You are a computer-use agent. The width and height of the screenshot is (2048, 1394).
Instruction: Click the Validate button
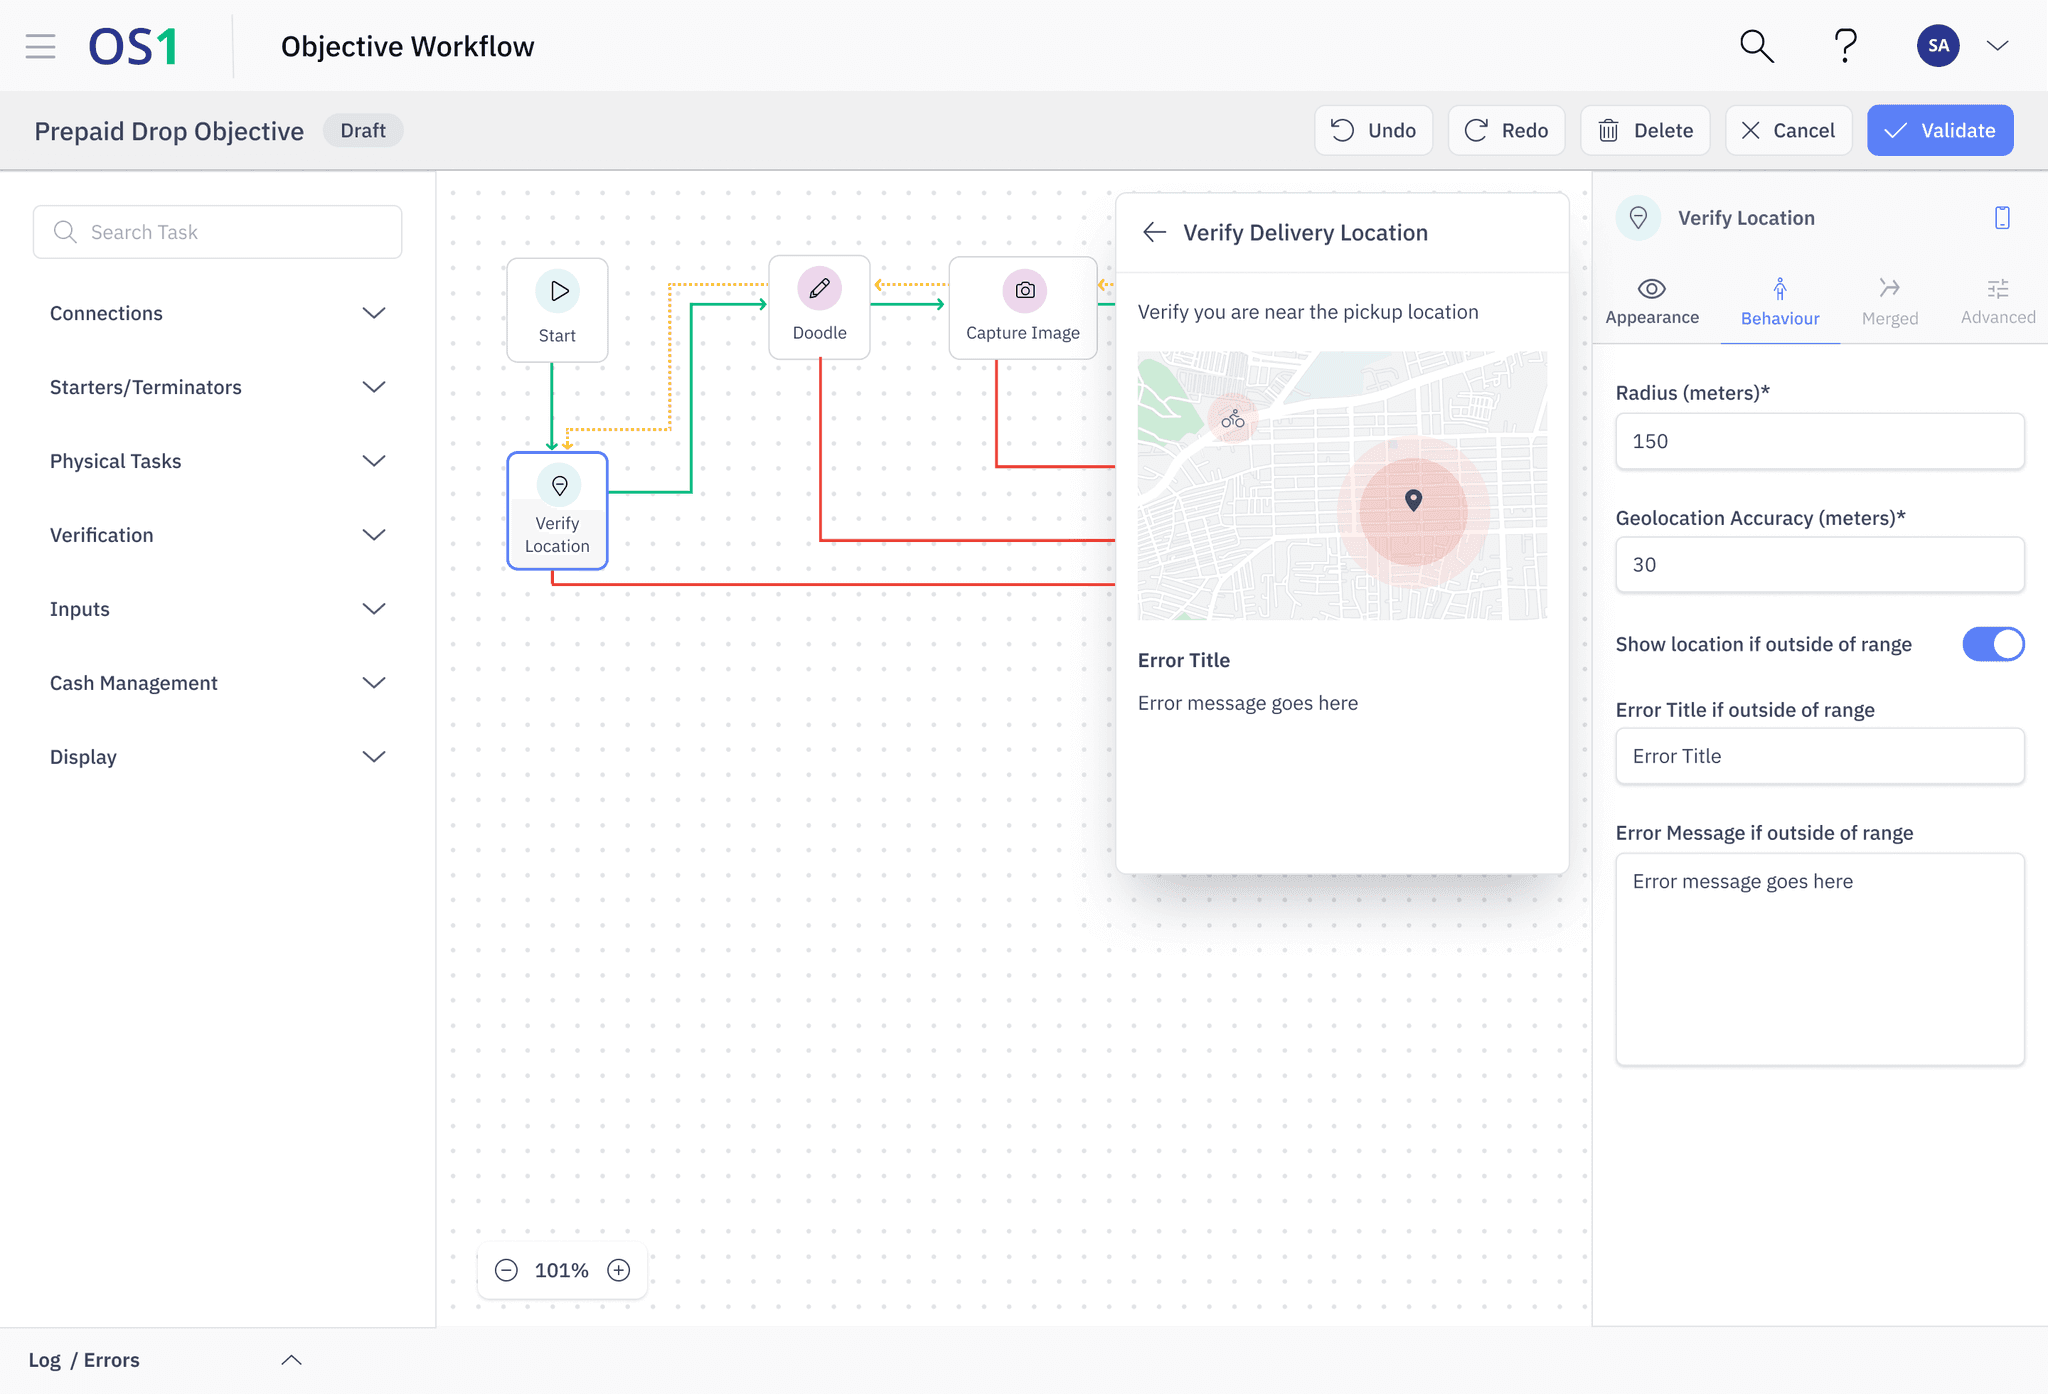(x=1939, y=130)
